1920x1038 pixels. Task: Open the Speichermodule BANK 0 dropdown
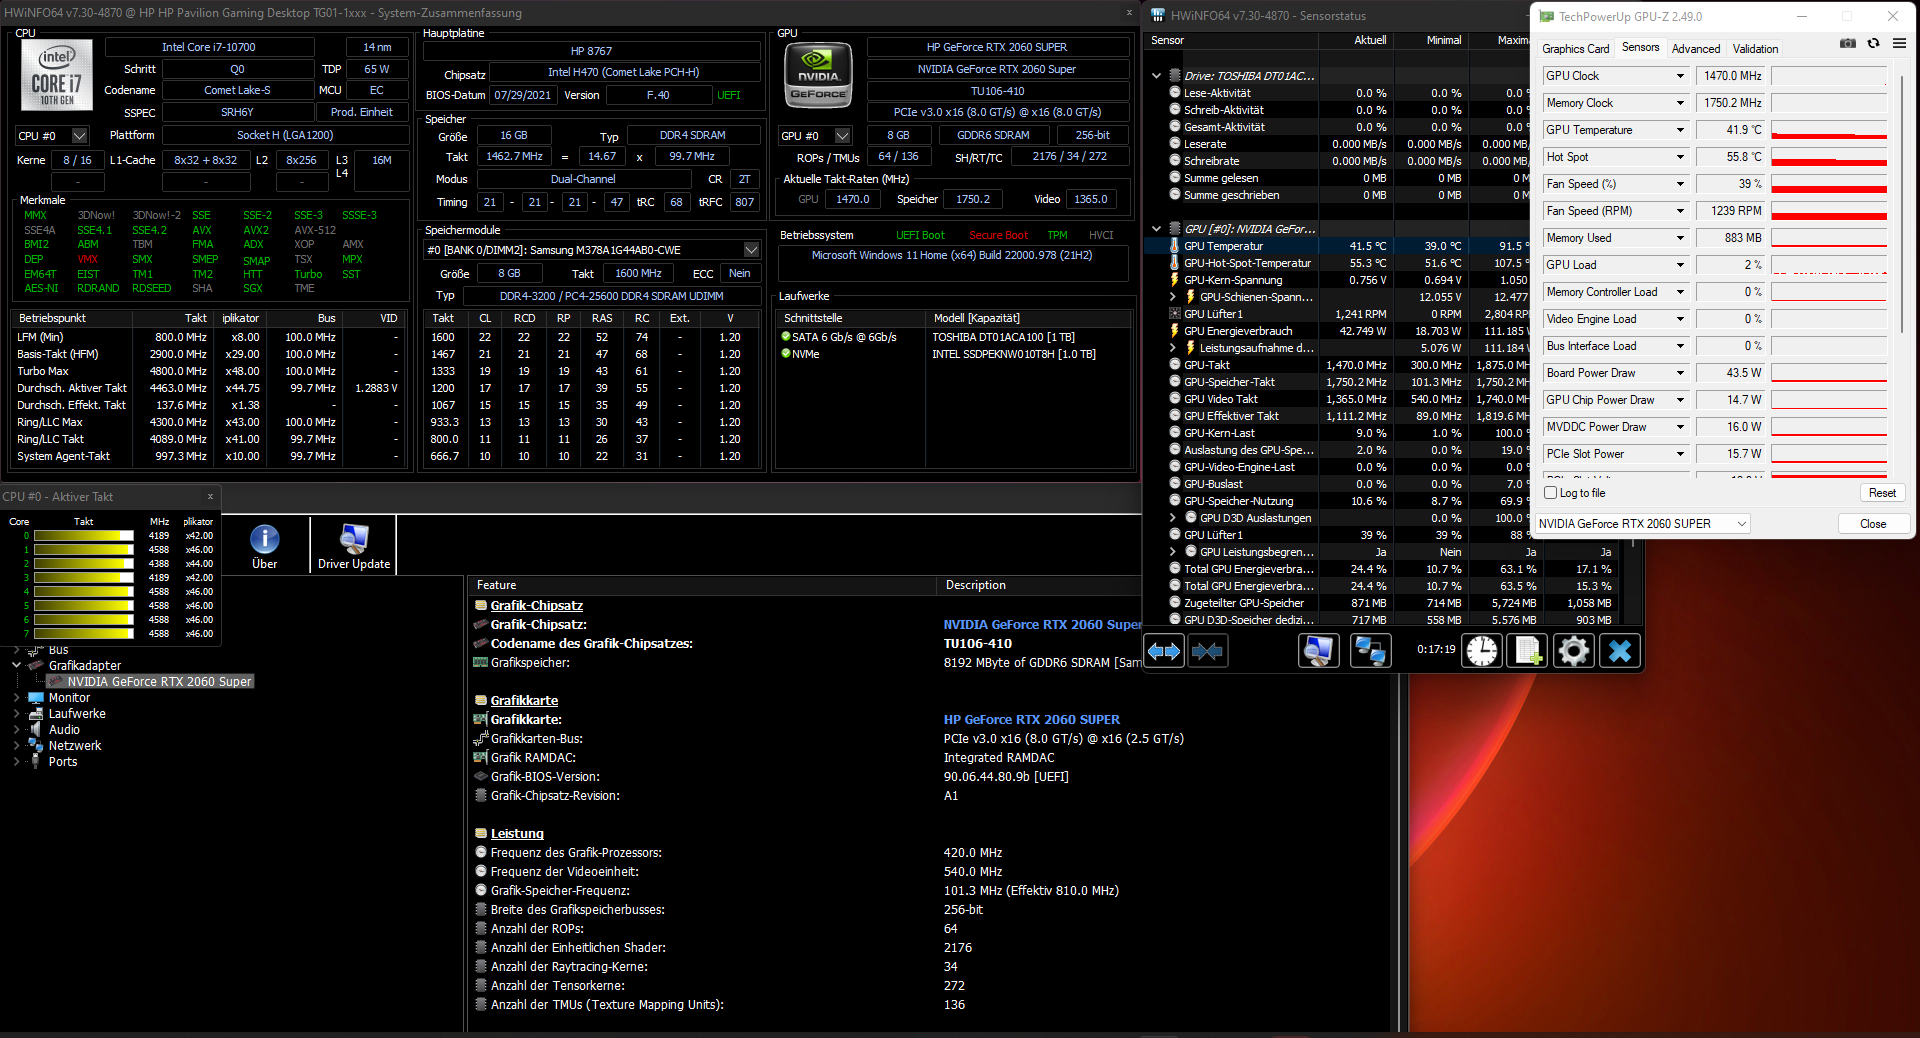tap(751, 250)
